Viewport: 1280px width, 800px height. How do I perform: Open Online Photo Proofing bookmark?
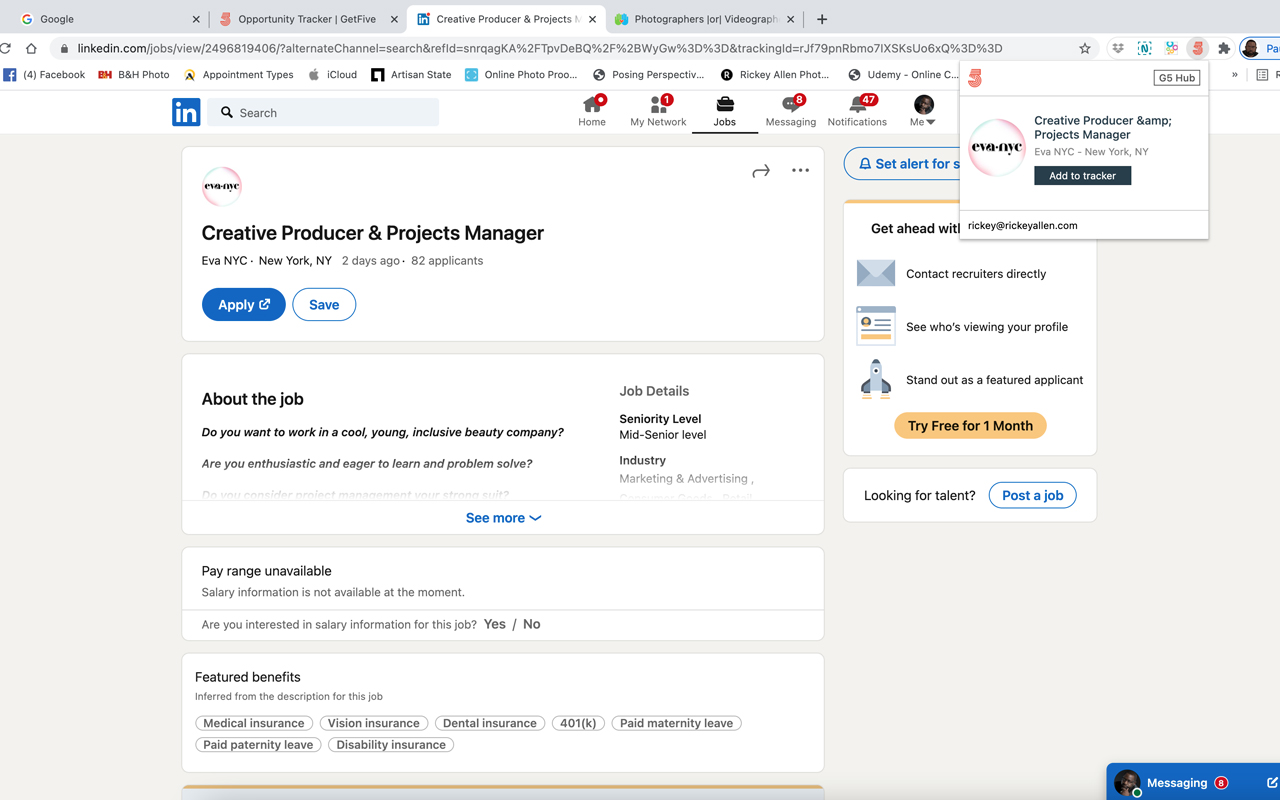pyautogui.click(x=521, y=74)
